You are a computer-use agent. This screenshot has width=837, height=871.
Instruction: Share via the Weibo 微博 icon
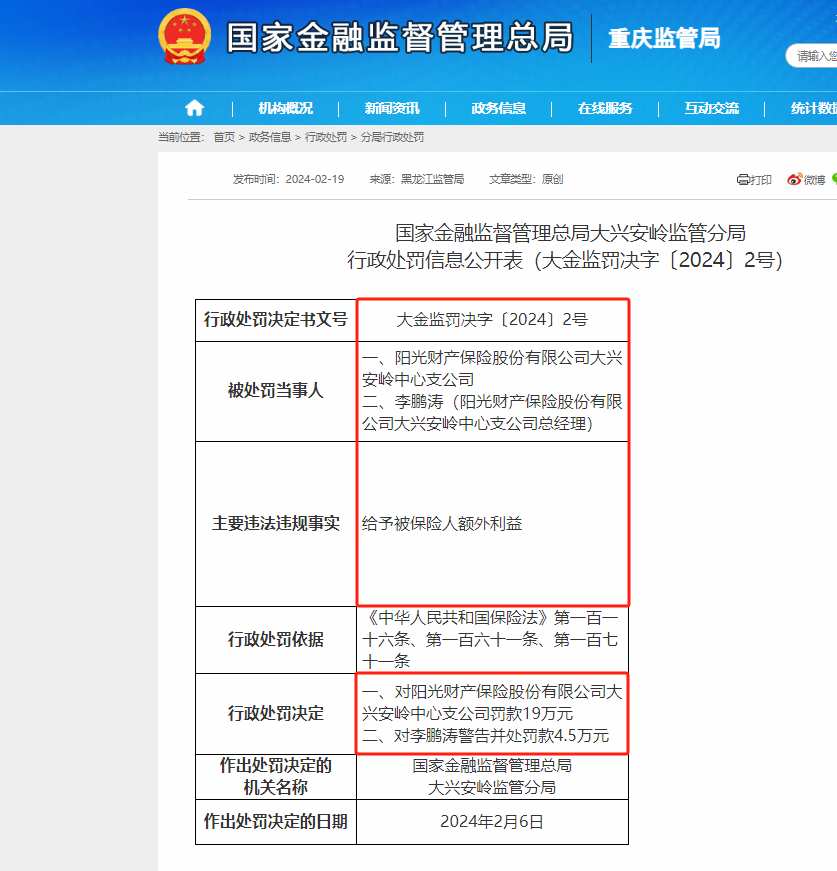(806, 179)
